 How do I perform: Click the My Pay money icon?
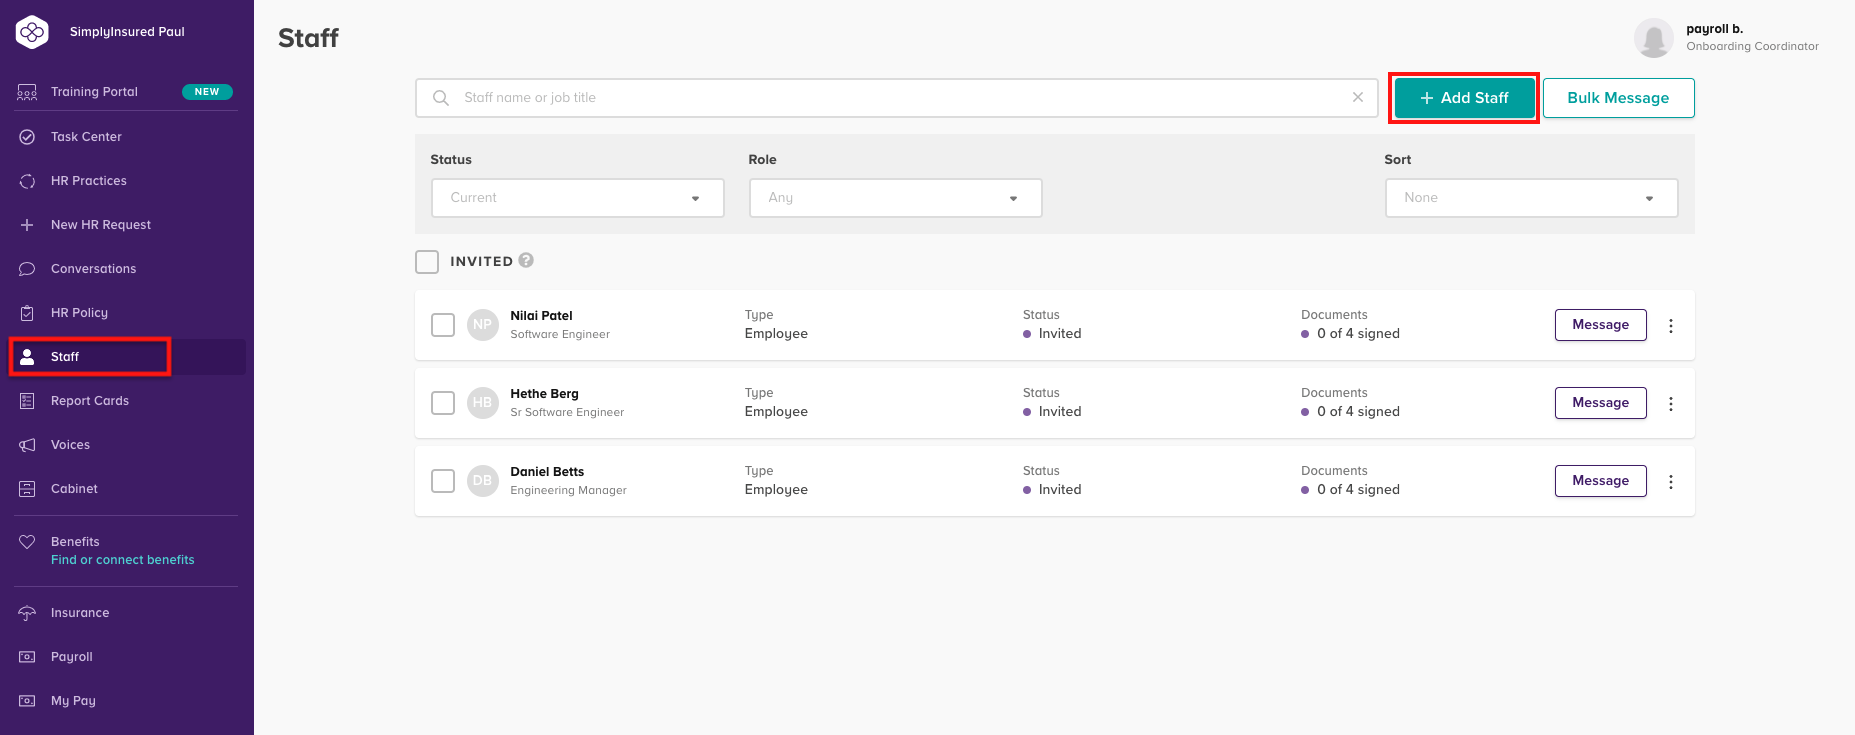(x=27, y=701)
